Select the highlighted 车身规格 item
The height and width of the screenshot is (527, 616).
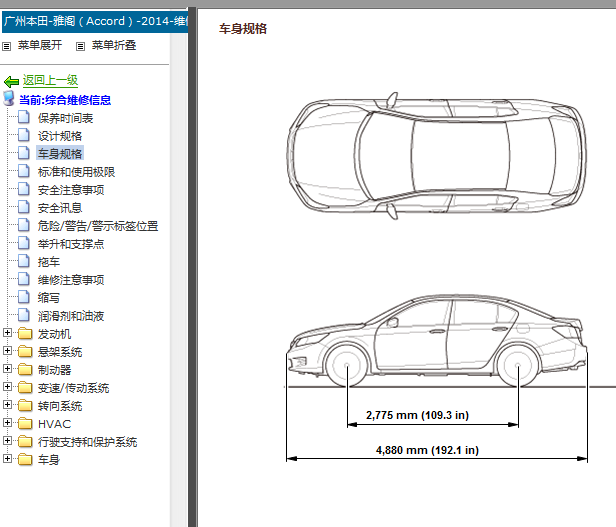tap(60, 154)
